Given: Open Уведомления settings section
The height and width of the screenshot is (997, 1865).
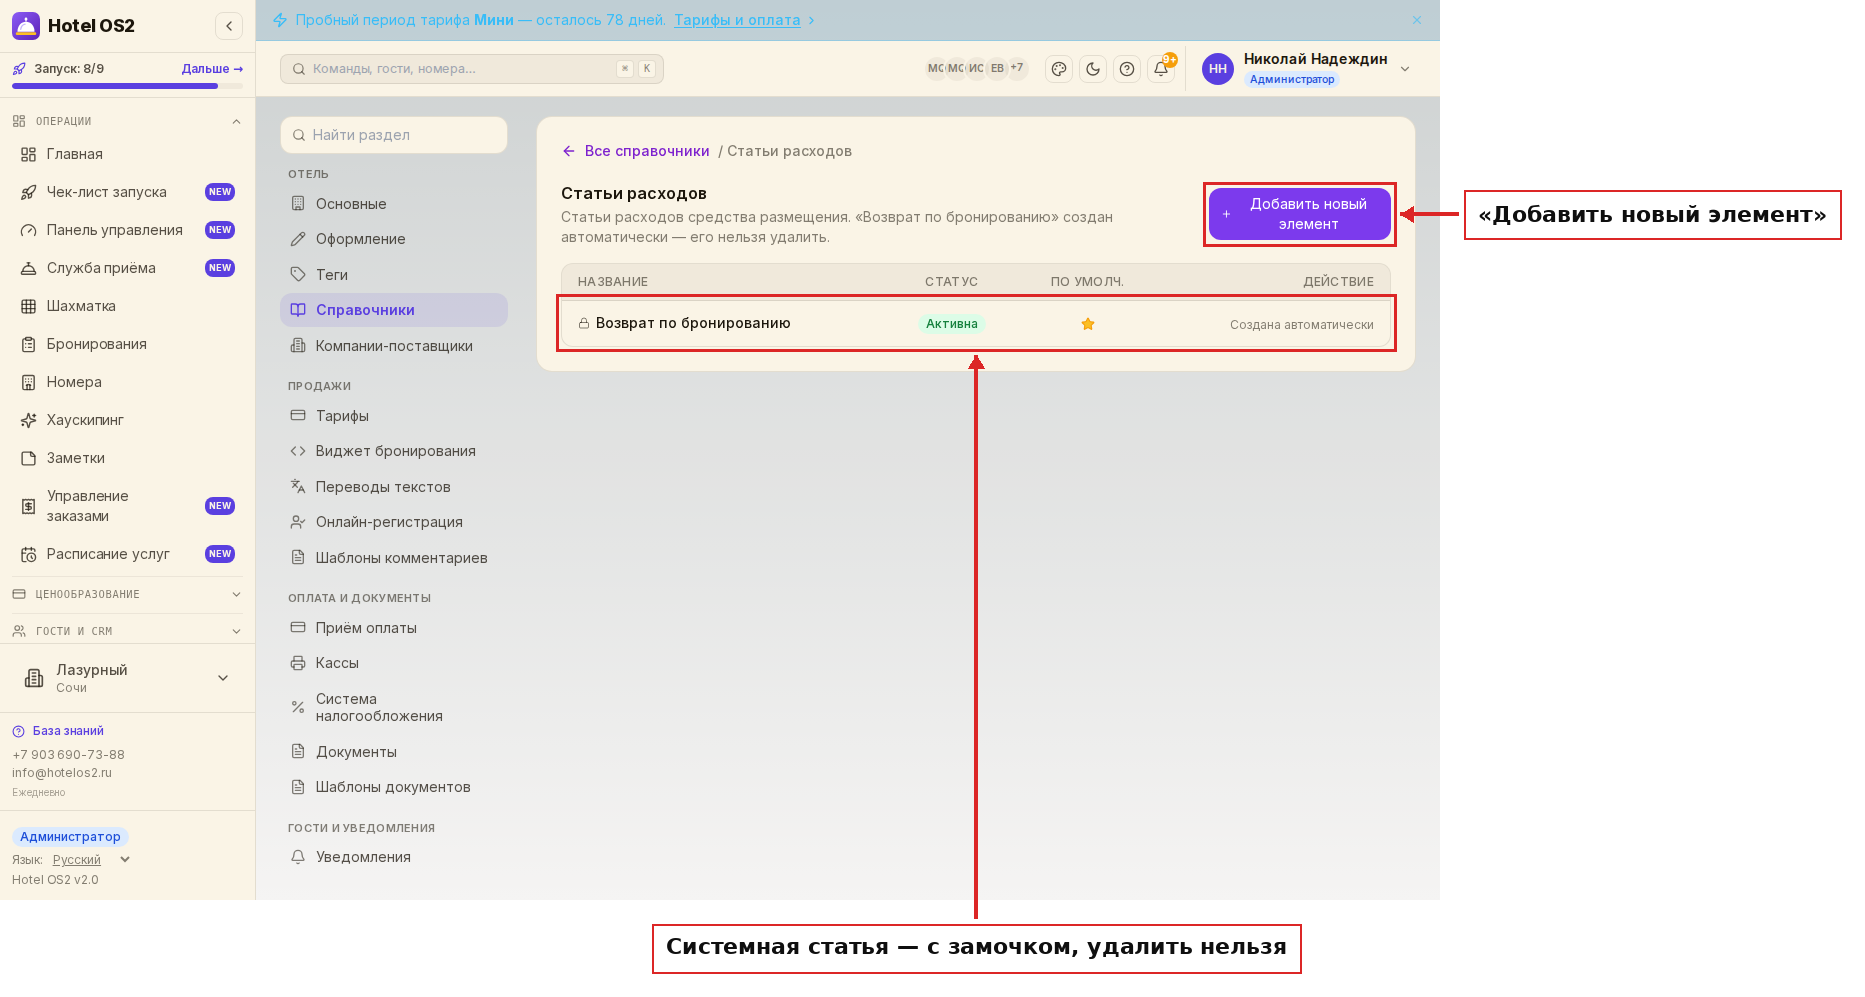Looking at the screenshot, I should 394,857.
